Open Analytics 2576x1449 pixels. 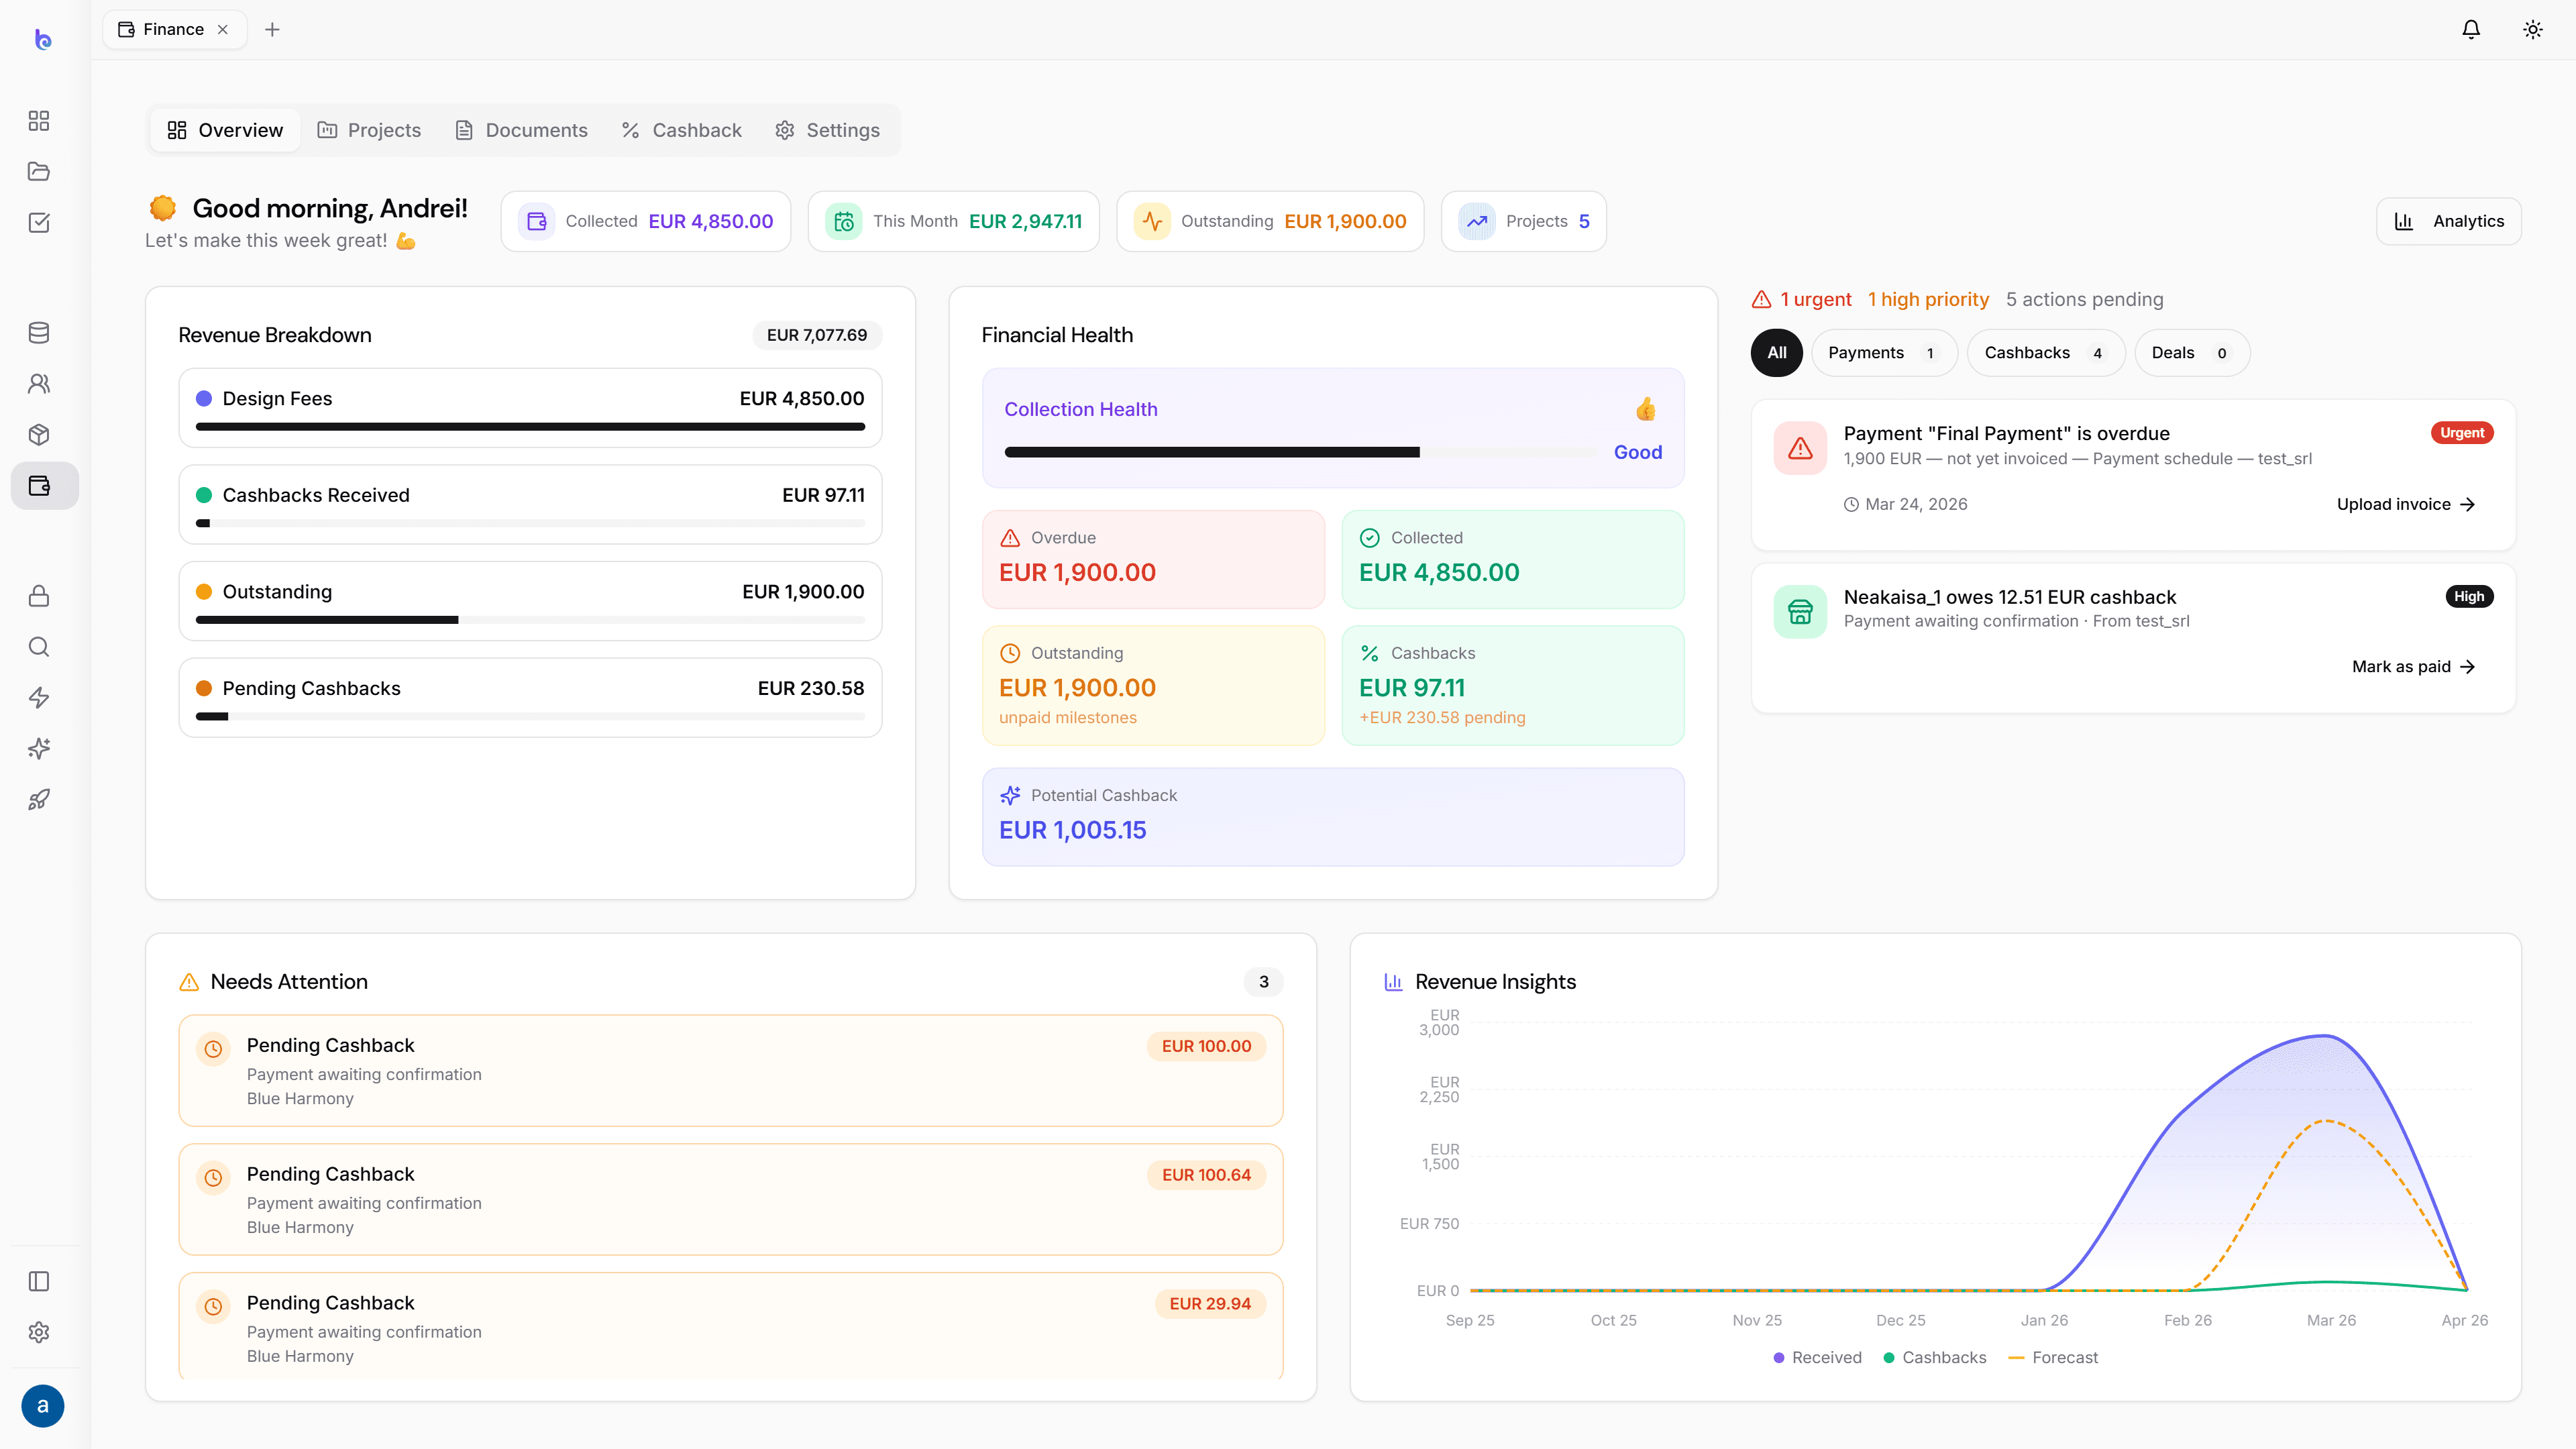coord(2448,221)
